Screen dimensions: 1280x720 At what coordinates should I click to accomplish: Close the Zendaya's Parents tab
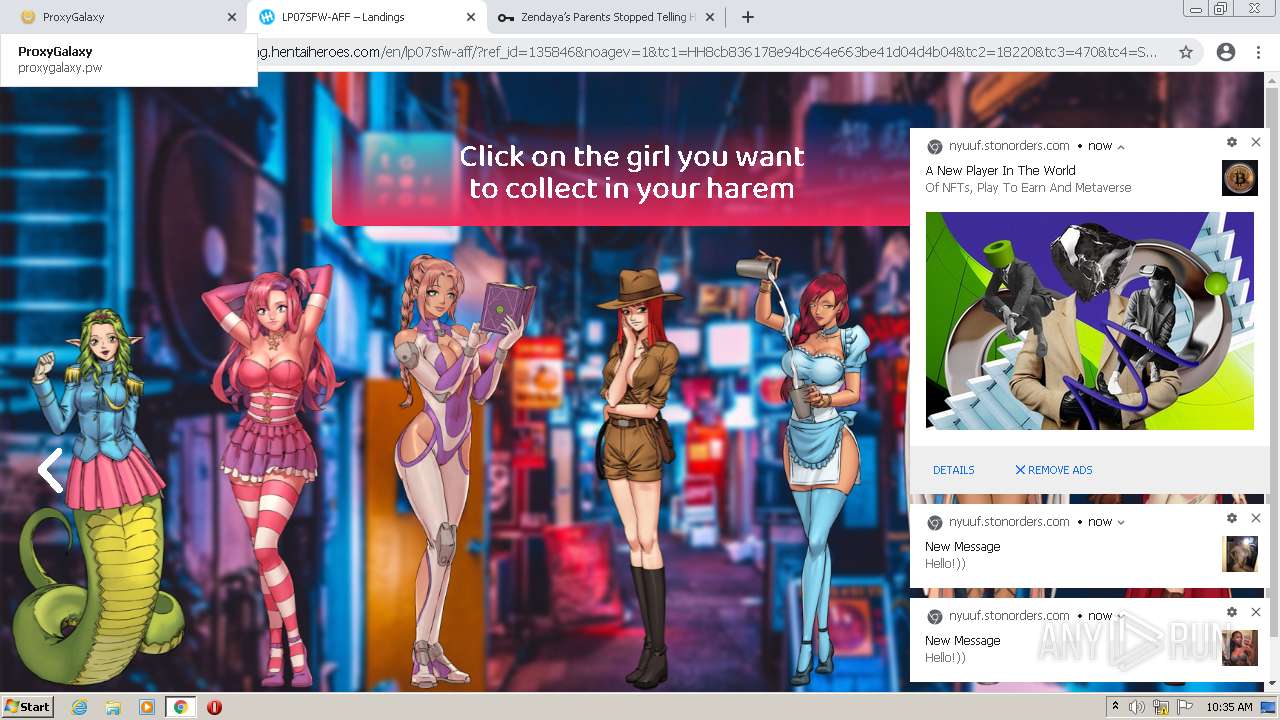[710, 17]
